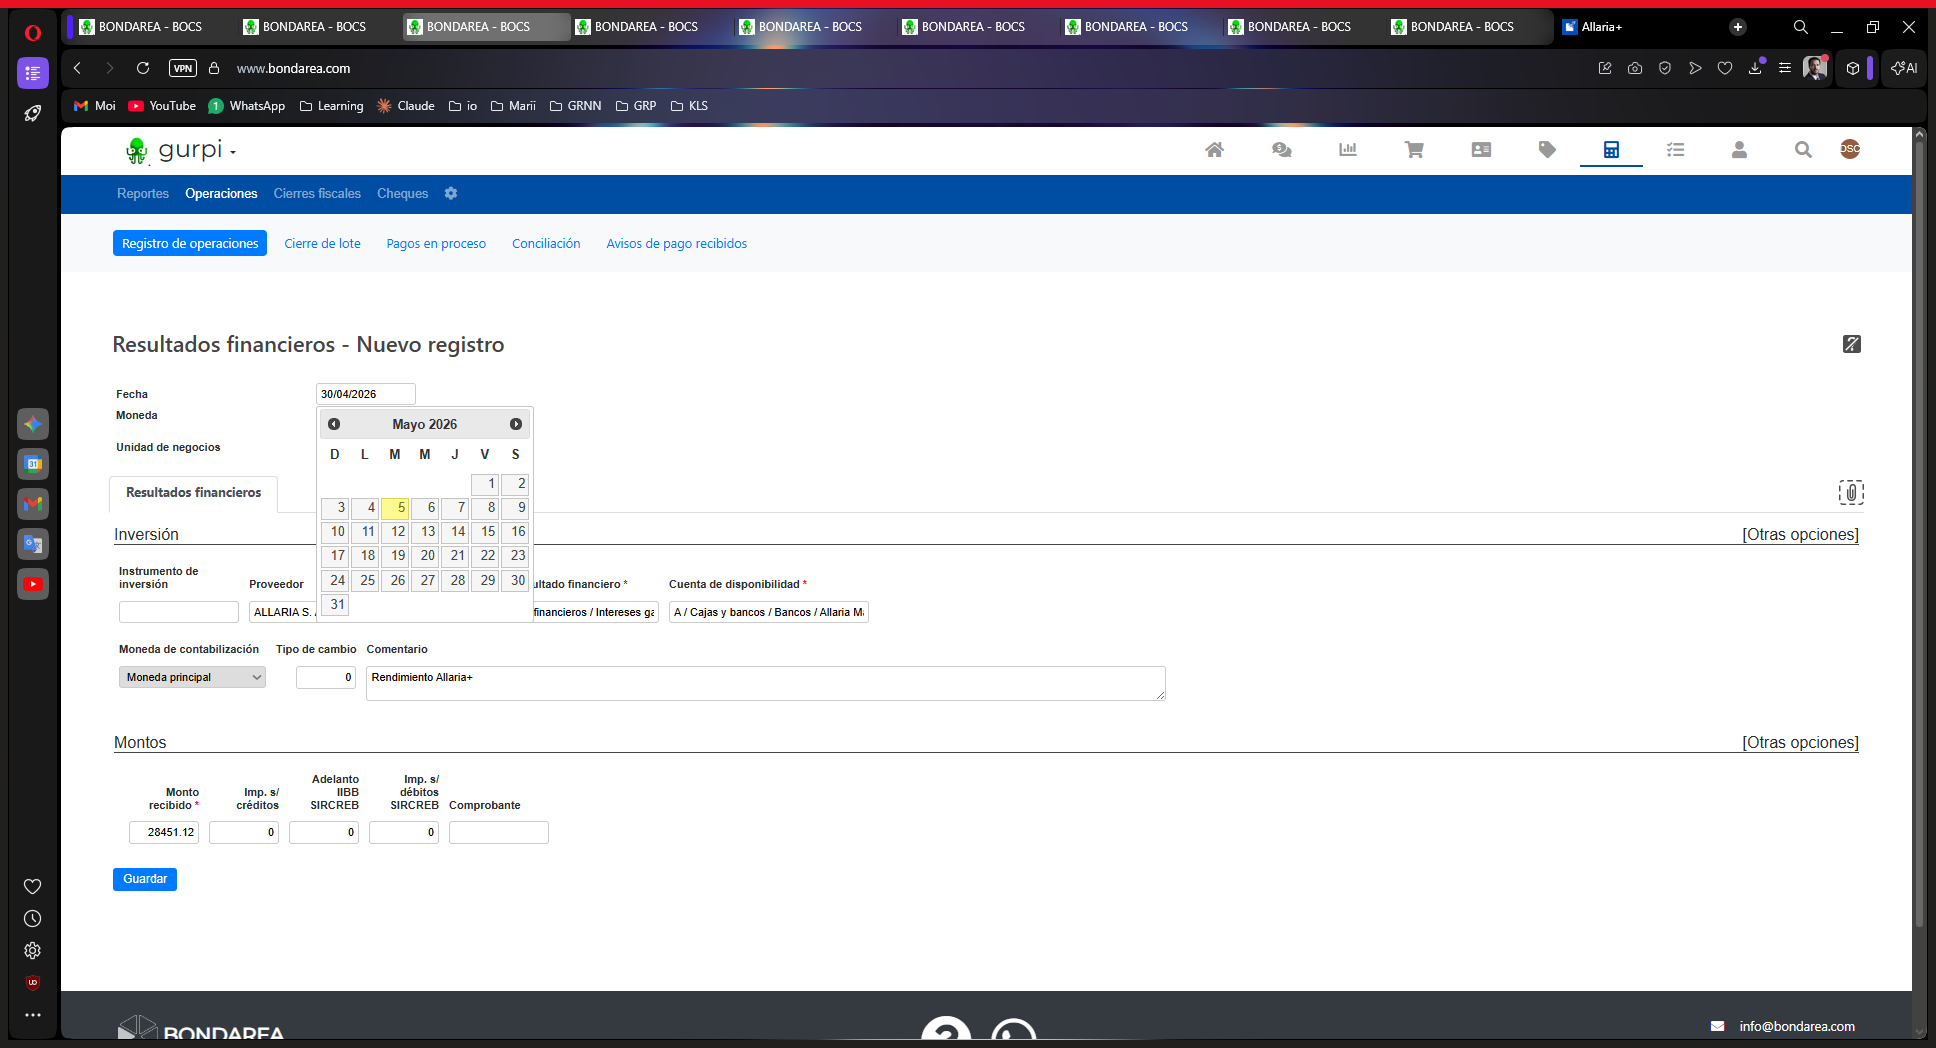Open Opera snapshot camera icon

point(1635,68)
